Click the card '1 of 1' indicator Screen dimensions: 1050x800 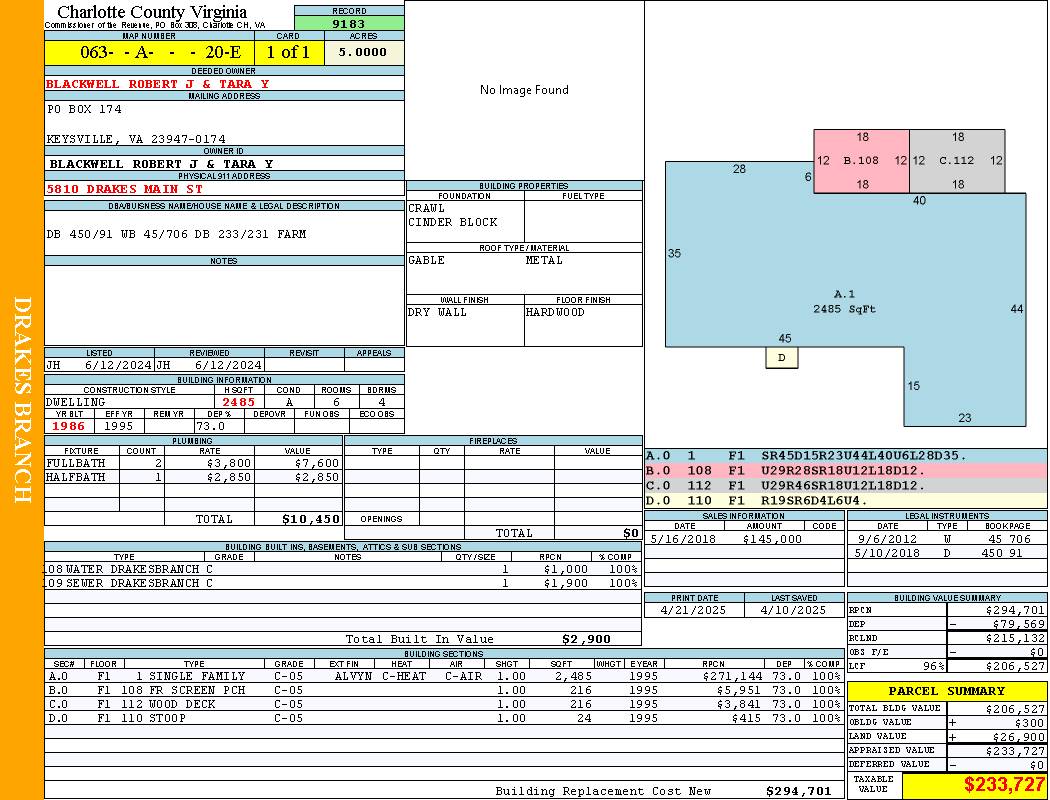click(x=289, y=52)
